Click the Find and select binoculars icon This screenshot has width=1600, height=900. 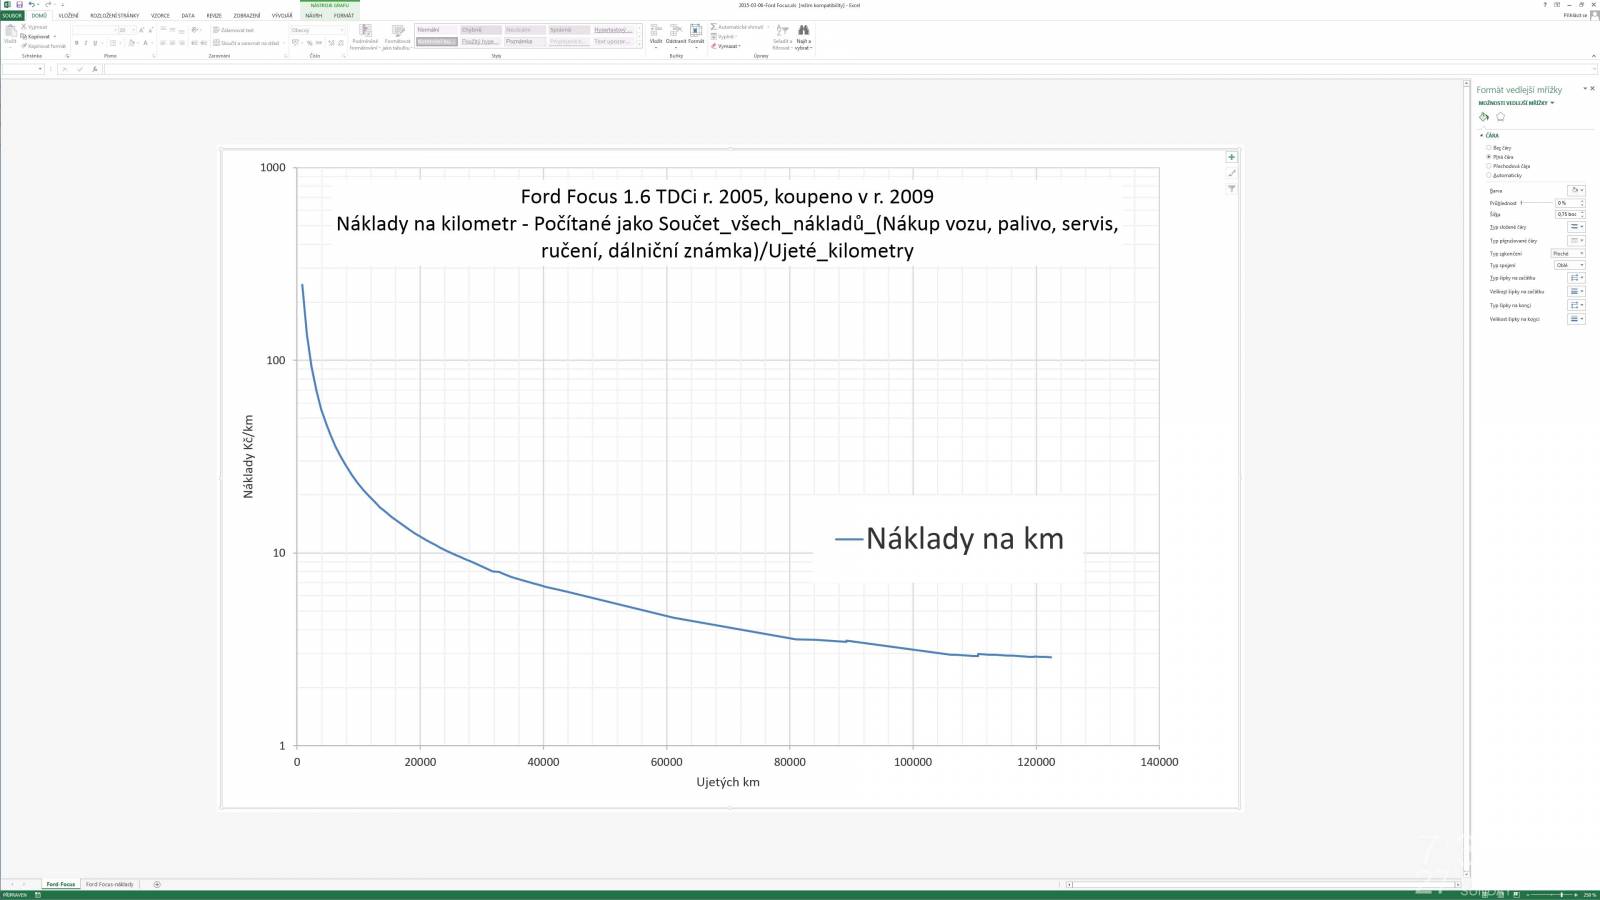[x=803, y=30]
